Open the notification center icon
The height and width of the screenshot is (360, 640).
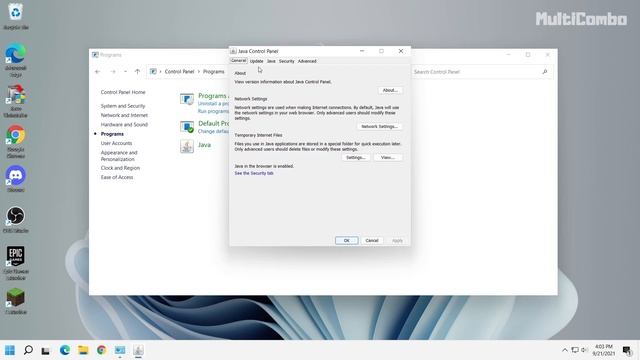tap(627, 350)
